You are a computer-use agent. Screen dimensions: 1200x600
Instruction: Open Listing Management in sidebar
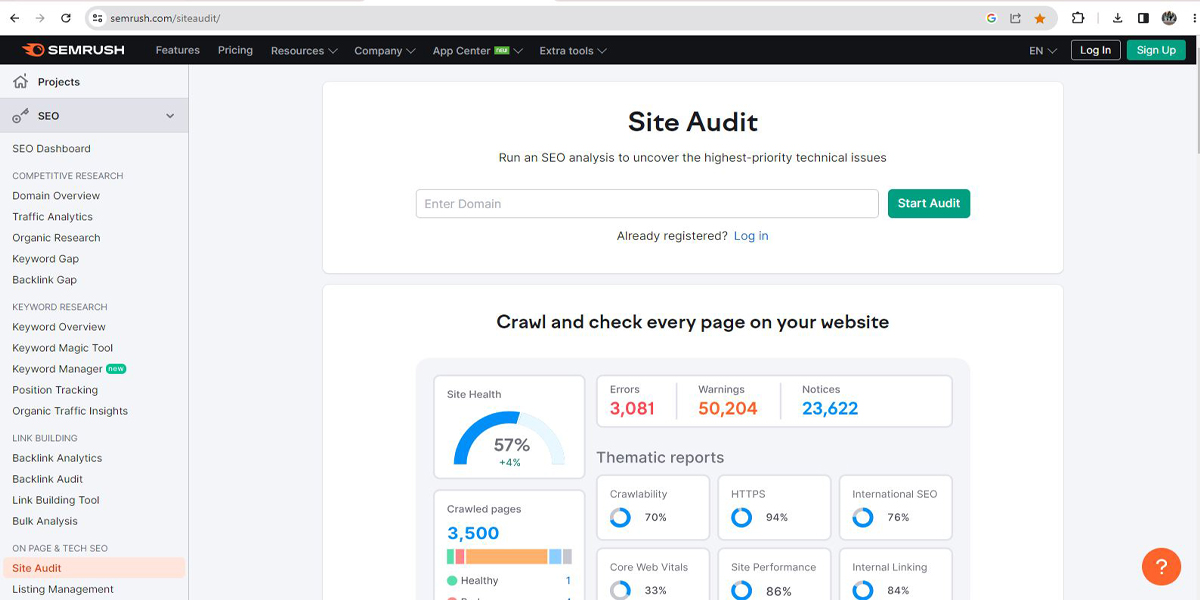pyautogui.click(x=63, y=589)
